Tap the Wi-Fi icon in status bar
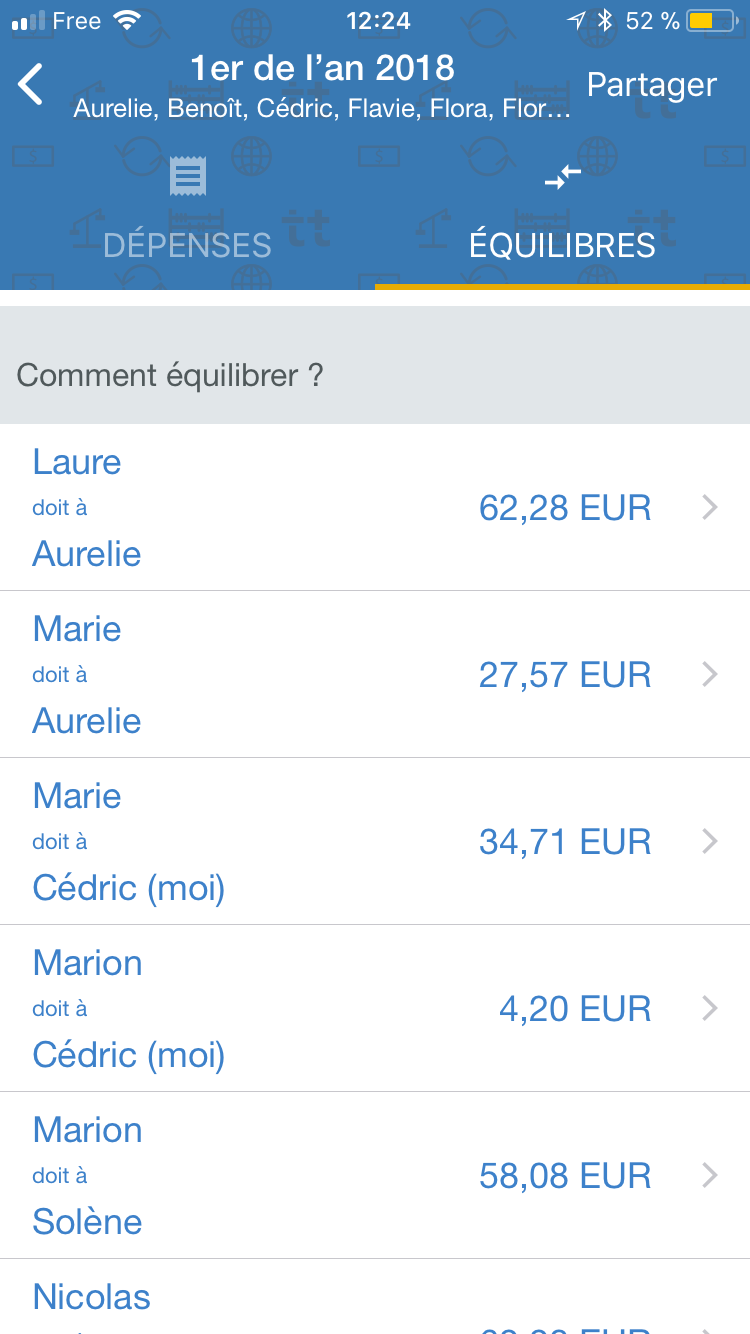The width and height of the screenshot is (750, 1334). click(127, 21)
